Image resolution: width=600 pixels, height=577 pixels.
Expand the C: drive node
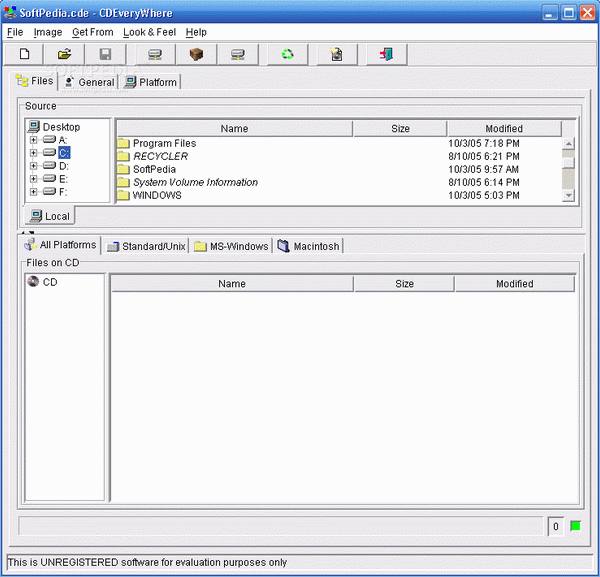click(x=33, y=153)
